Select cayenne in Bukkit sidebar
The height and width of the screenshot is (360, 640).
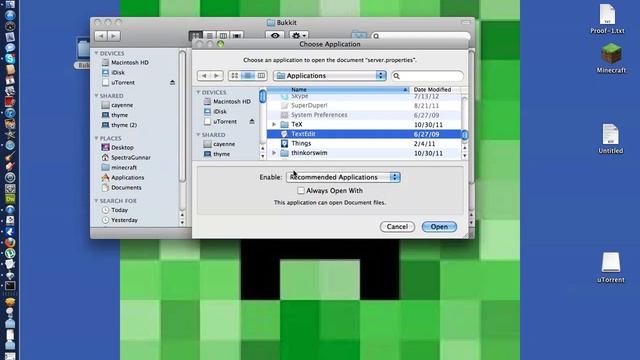pos(117,105)
